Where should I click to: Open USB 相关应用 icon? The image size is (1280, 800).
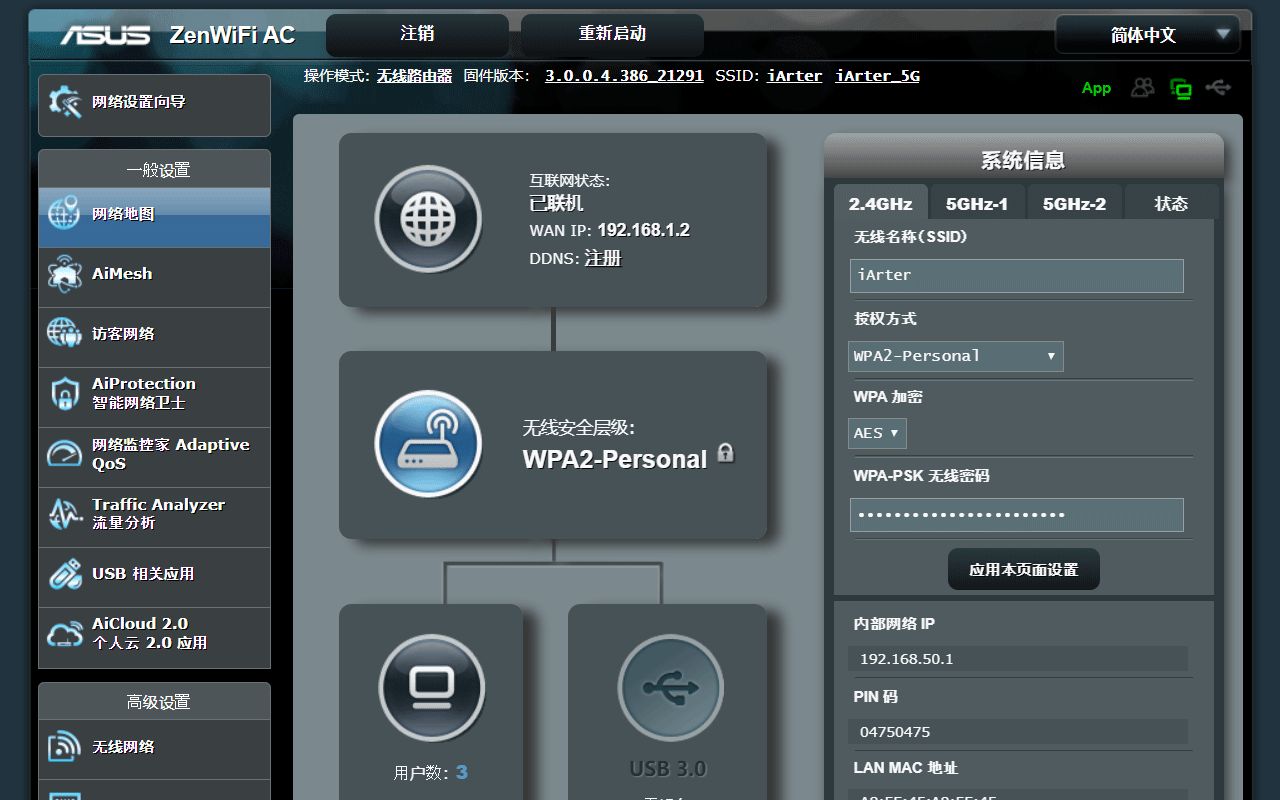click(x=64, y=574)
